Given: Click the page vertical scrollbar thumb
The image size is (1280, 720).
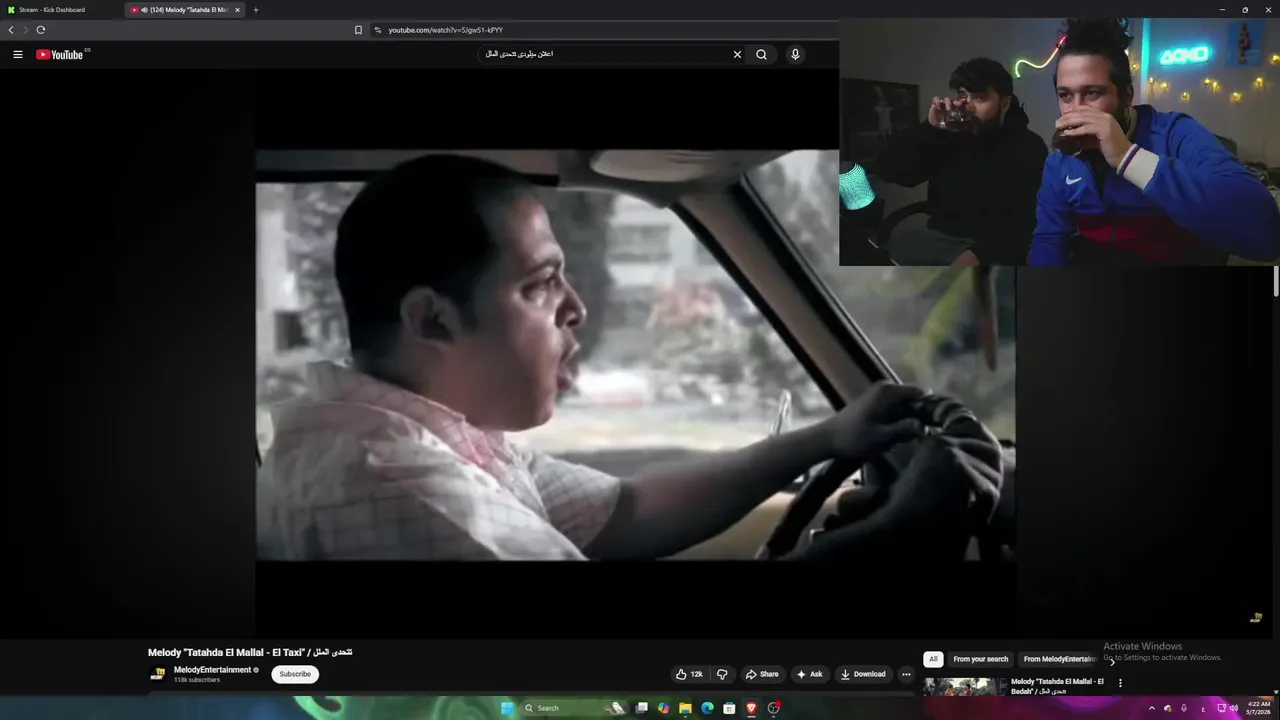Looking at the screenshot, I should (x=1276, y=282).
